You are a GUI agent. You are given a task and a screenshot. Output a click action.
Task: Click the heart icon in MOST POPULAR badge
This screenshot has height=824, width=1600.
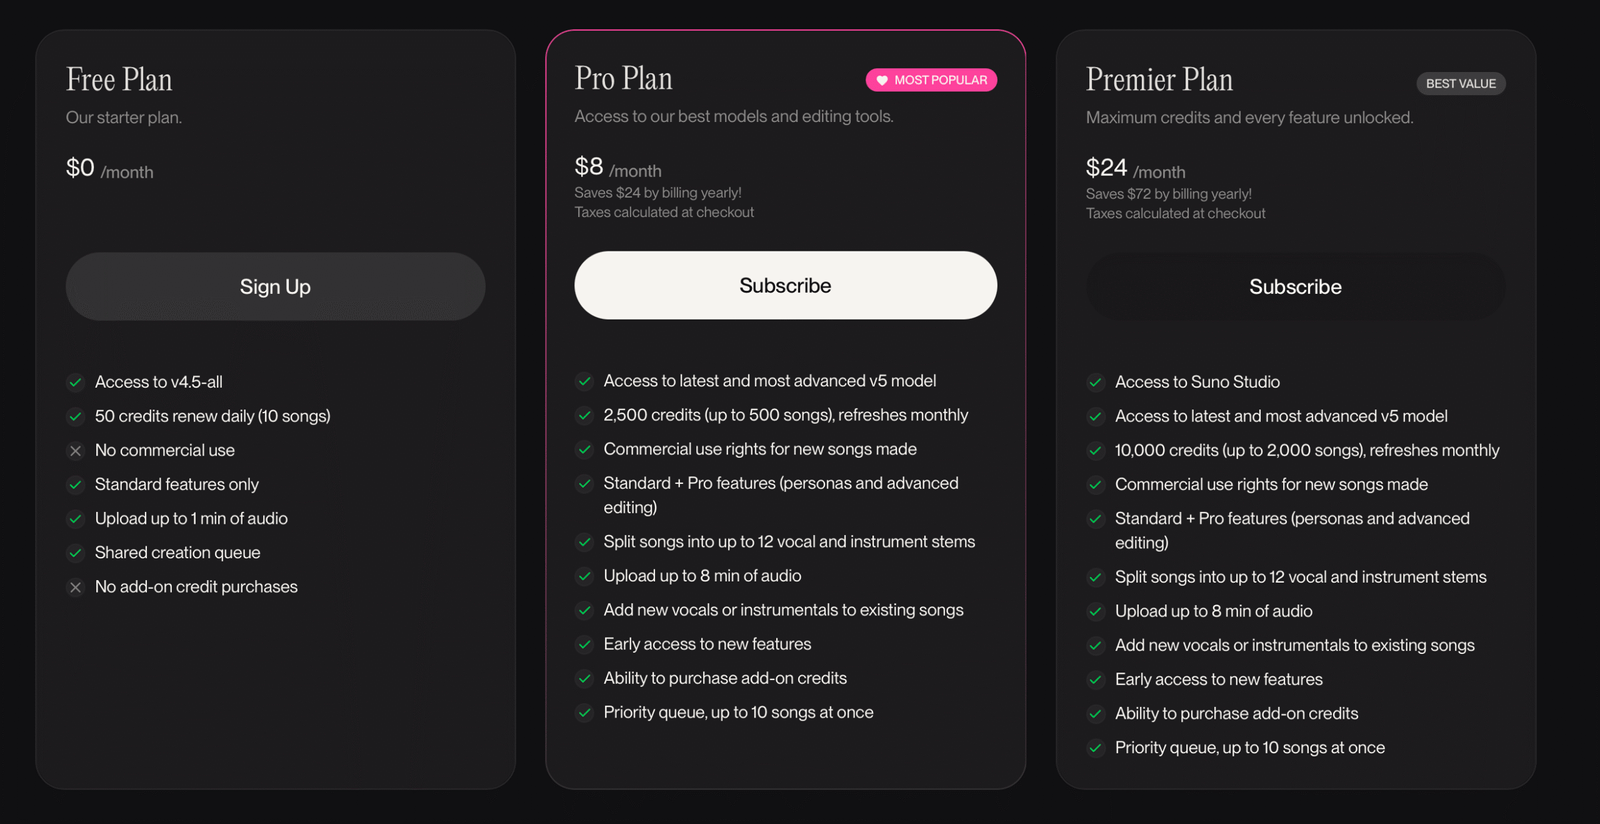(x=881, y=79)
